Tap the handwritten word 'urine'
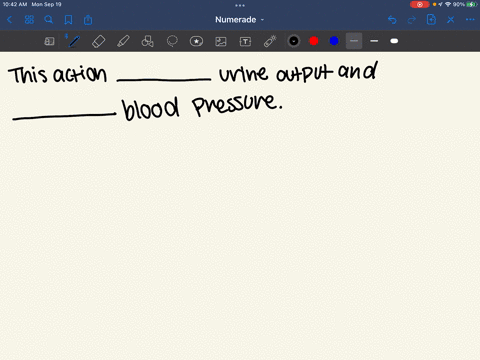Image resolution: width=480 pixels, height=360 pixels. (243, 73)
